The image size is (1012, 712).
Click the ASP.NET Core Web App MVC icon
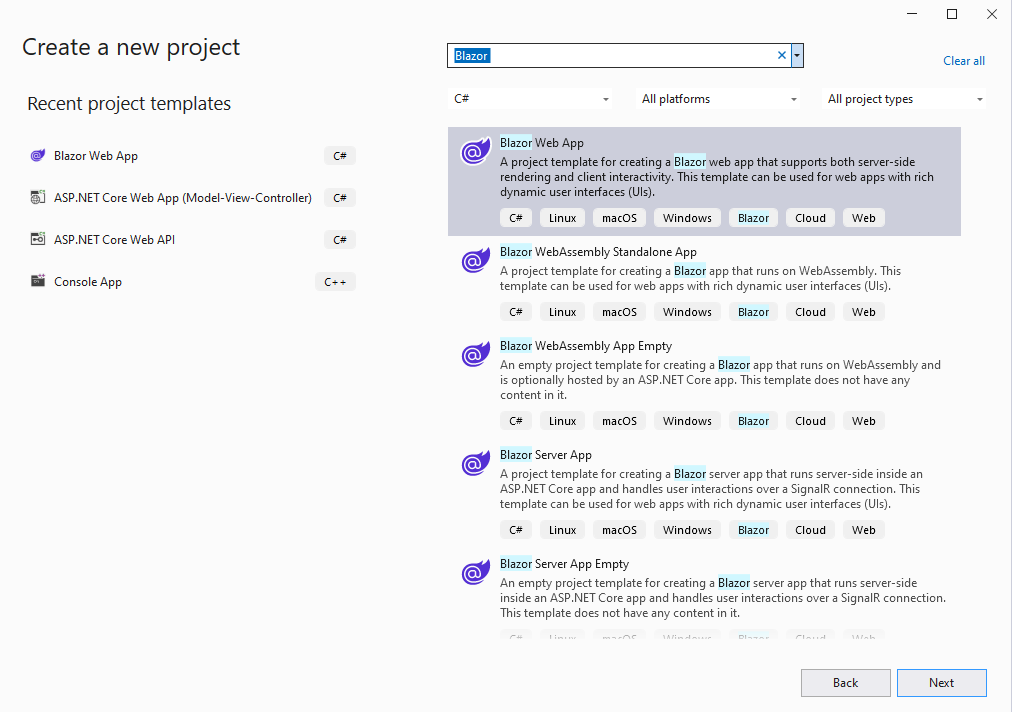38,198
